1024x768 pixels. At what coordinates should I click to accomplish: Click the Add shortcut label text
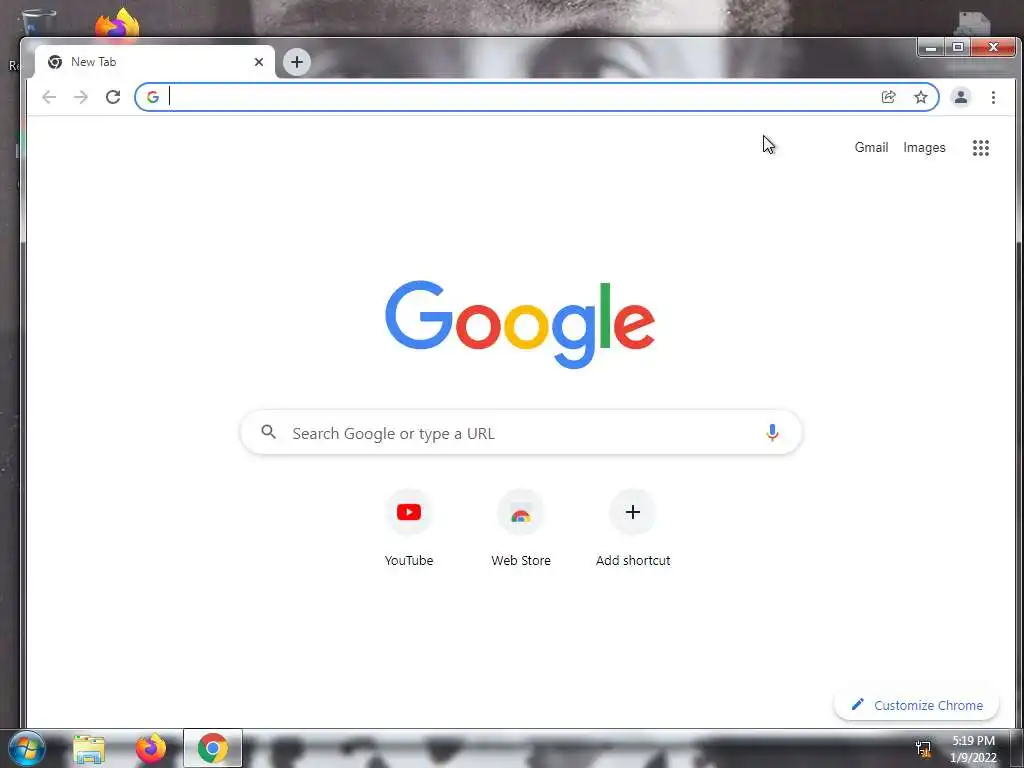click(x=633, y=560)
